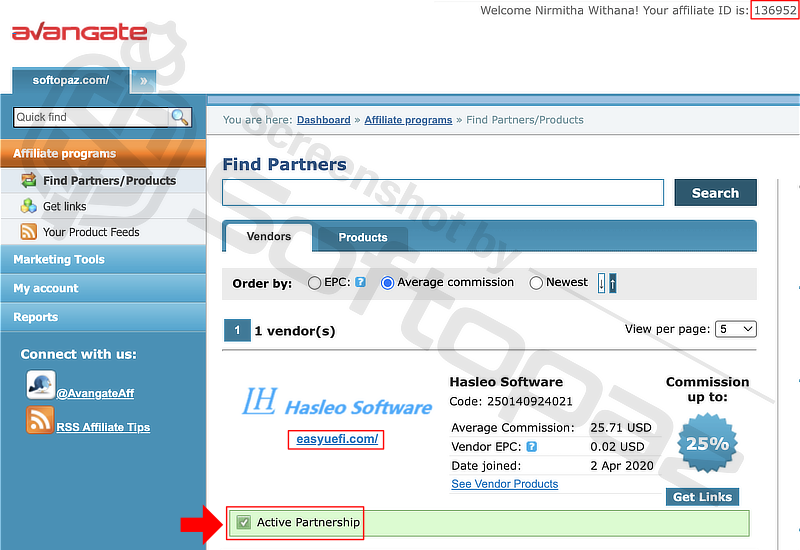This screenshot has width=800, height=550.
Task: Expand the Marketing Tools section
Action: click(103, 259)
